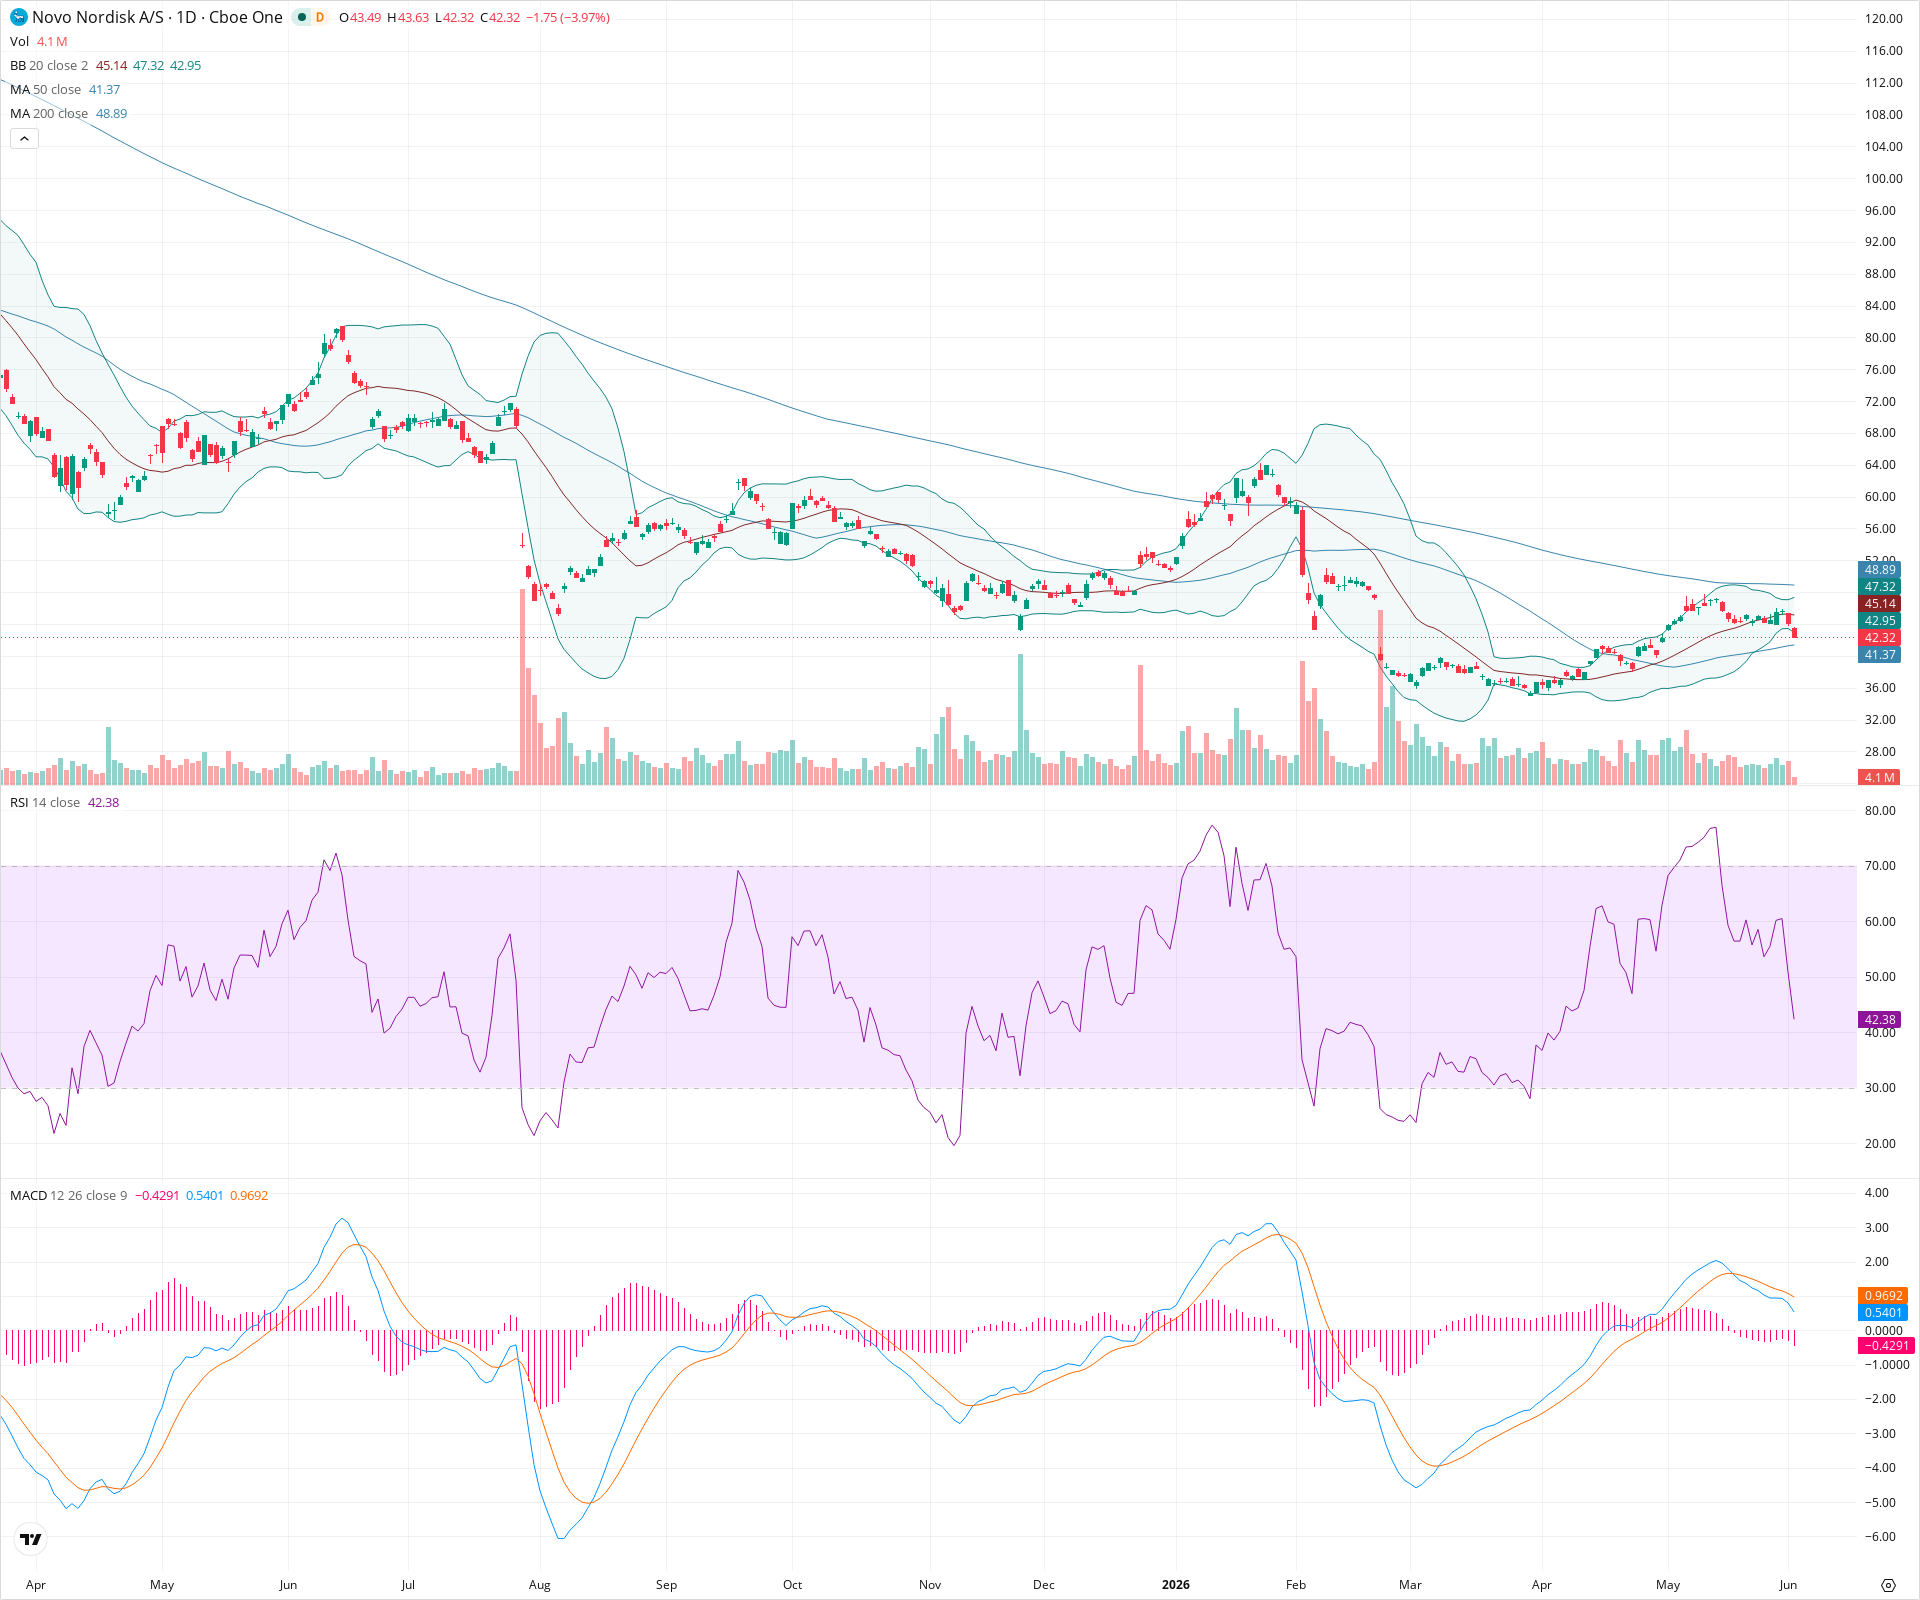Image resolution: width=1920 pixels, height=1600 pixels.
Task: Click the Novo Nordisk logo icon
Action: pos(19,17)
